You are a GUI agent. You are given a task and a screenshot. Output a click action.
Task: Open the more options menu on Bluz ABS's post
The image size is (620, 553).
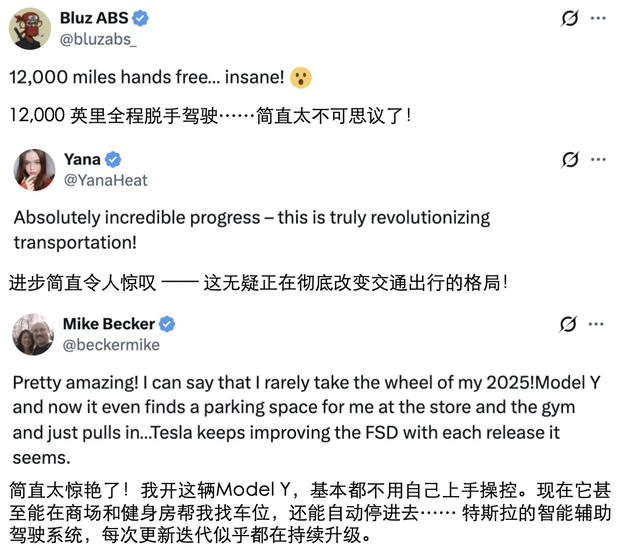[597, 19]
